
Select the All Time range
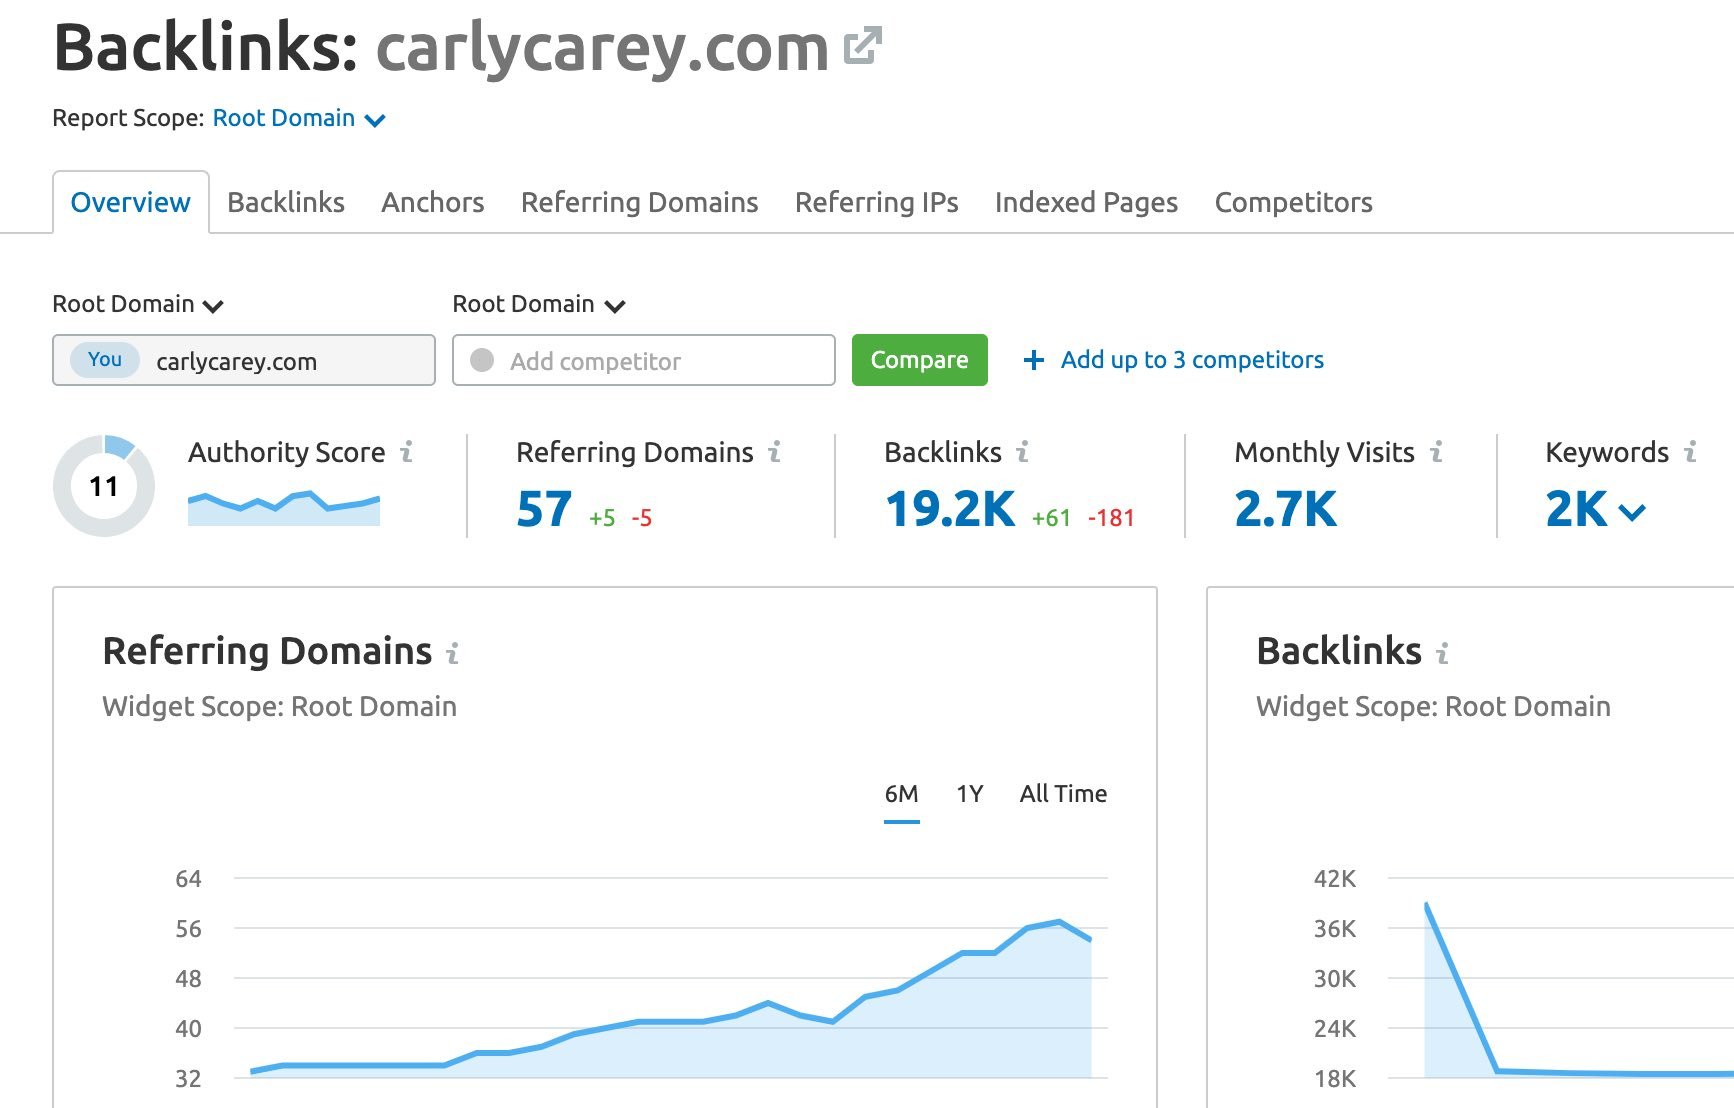point(1063,794)
